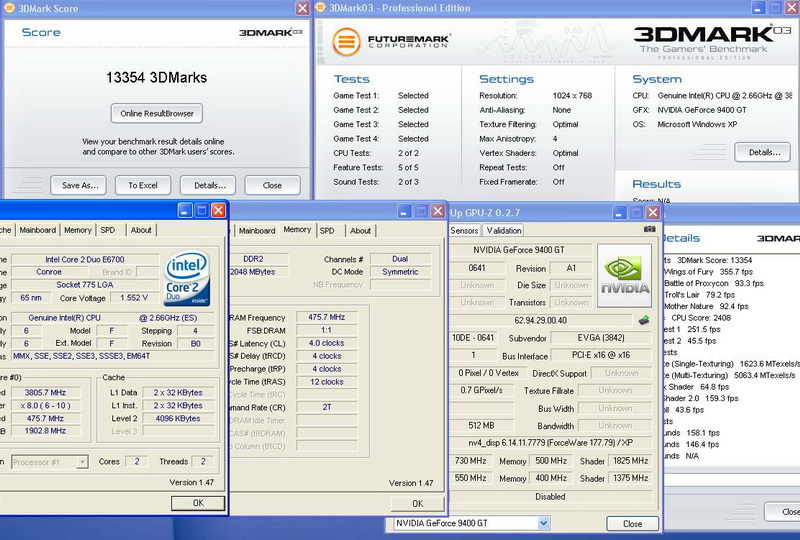Open About tab in CPU-Z processor window
Screen dimensions: 800x540
click(141, 230)
